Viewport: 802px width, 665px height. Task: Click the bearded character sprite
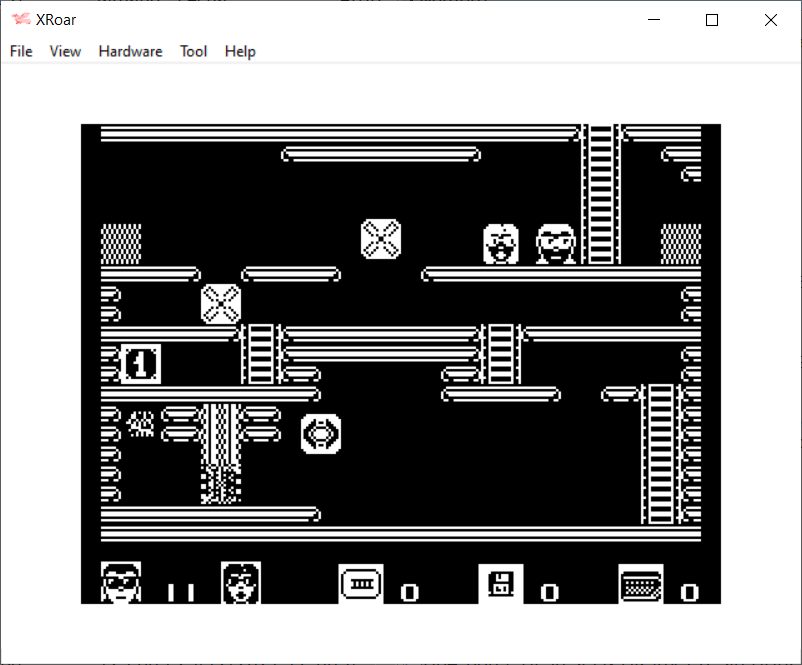[x=556, y=244]
